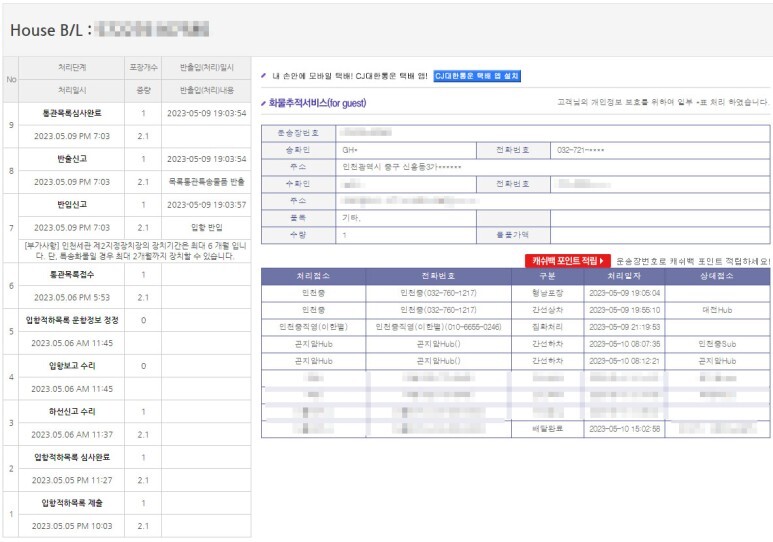Click timestamp 2023-05-09 19:05:04
The image size is (773, 542).
624,293
